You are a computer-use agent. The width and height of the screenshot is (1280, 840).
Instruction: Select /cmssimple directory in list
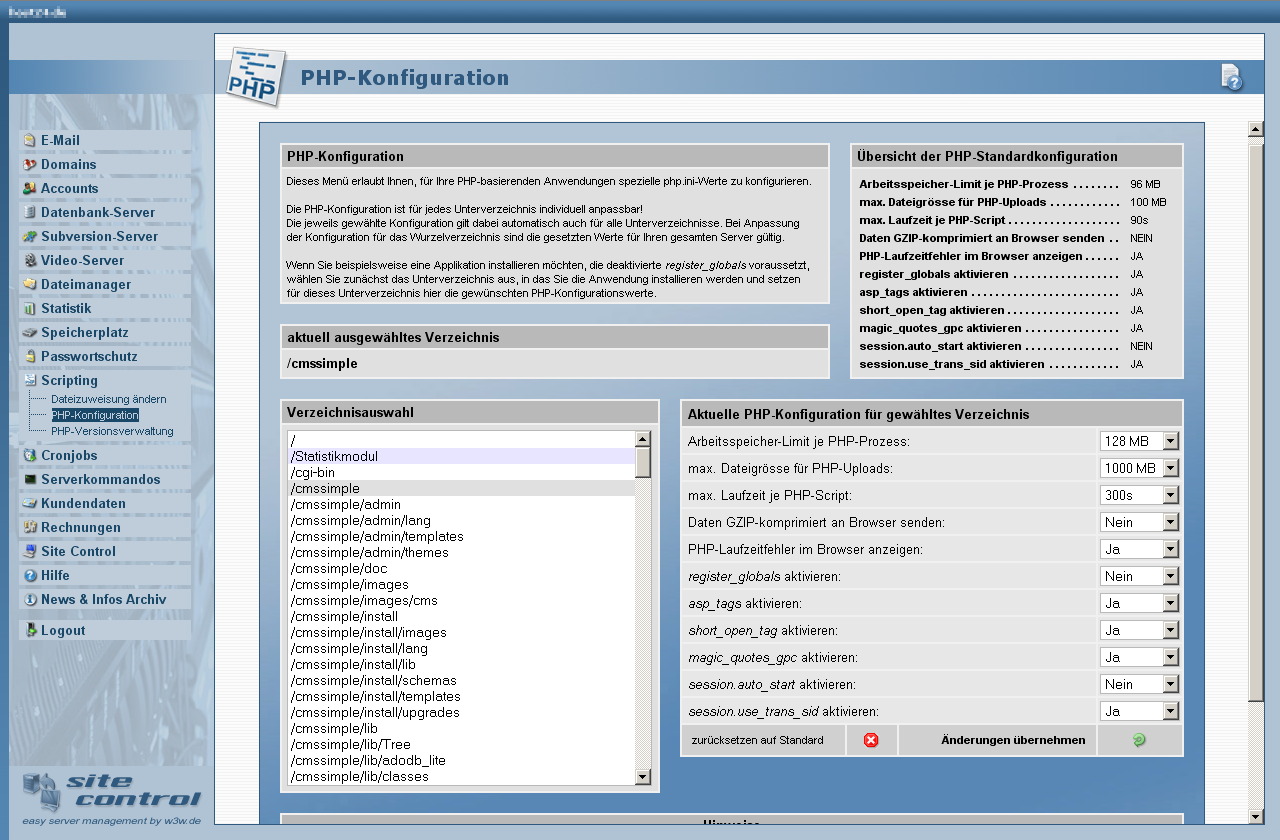point(461,488)
